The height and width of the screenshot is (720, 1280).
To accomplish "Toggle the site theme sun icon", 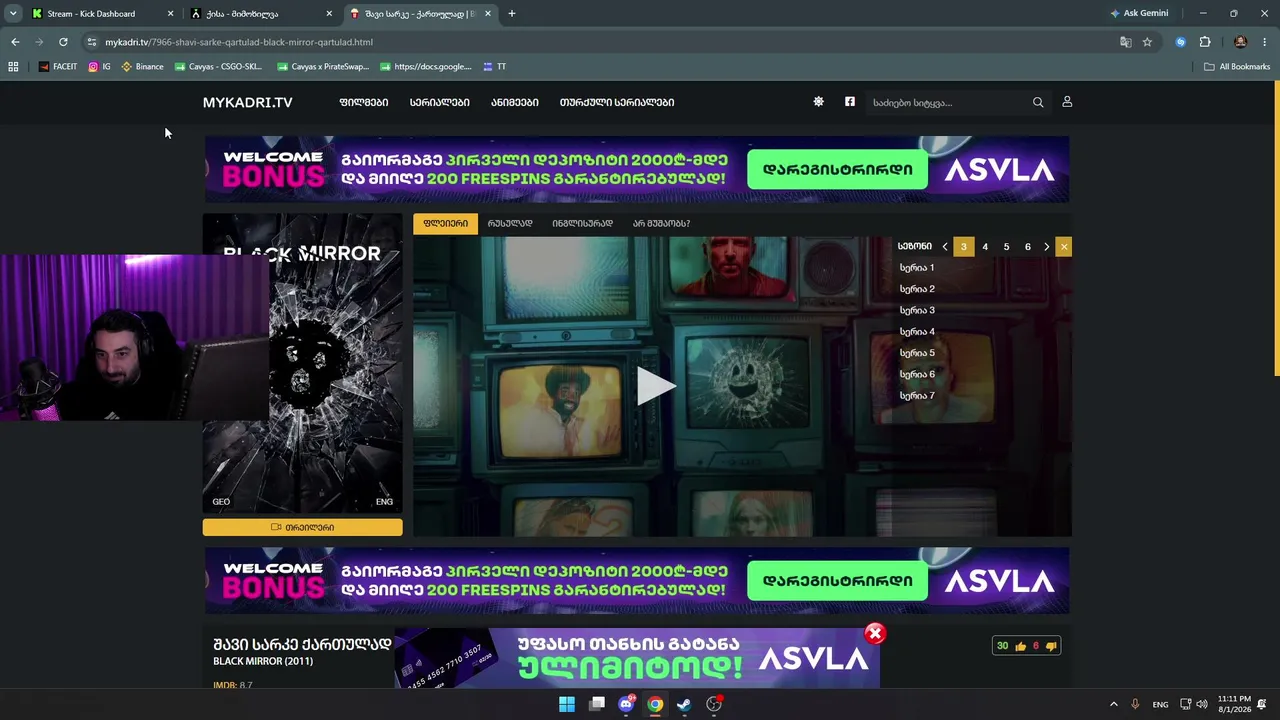I will click(818, 102).
